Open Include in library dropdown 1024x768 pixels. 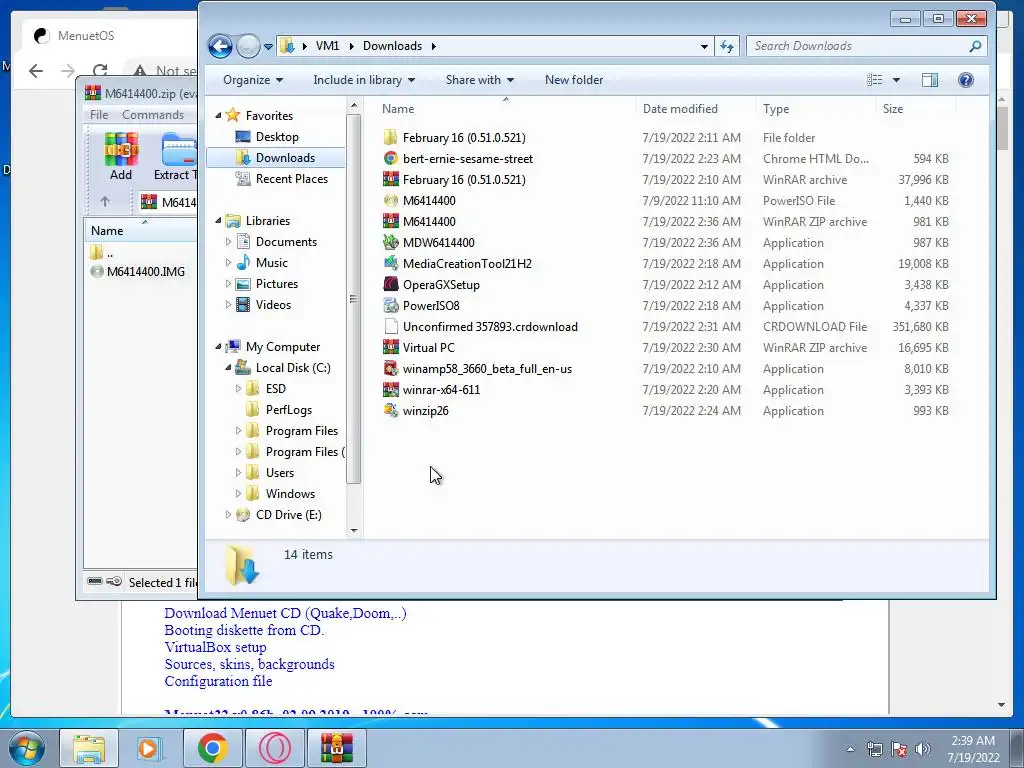(364, 80)
